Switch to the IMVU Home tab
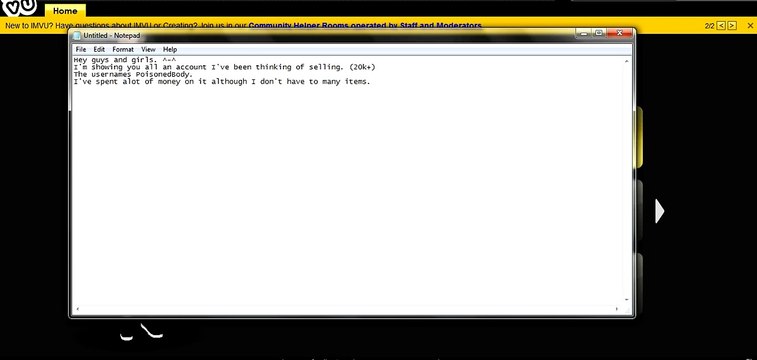The image size is (757, 360). click(x=65, y=11)
